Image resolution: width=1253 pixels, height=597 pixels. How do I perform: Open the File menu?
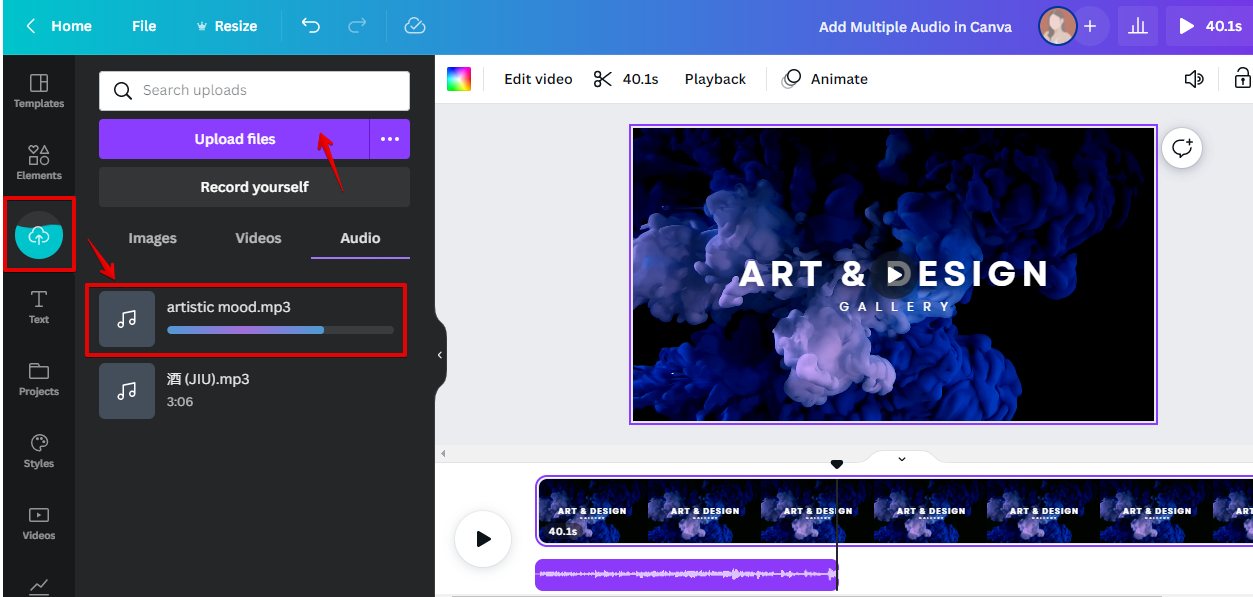pos(143,26)
